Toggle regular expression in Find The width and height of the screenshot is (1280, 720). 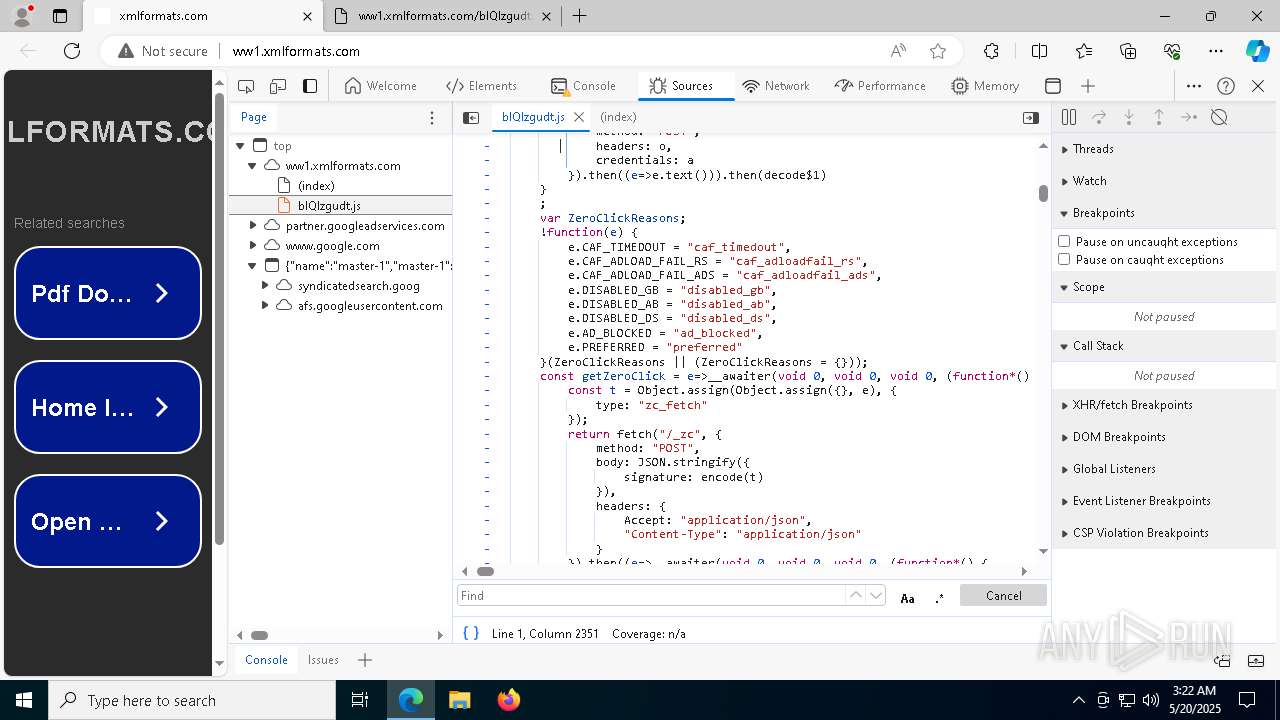click(939, 598)
